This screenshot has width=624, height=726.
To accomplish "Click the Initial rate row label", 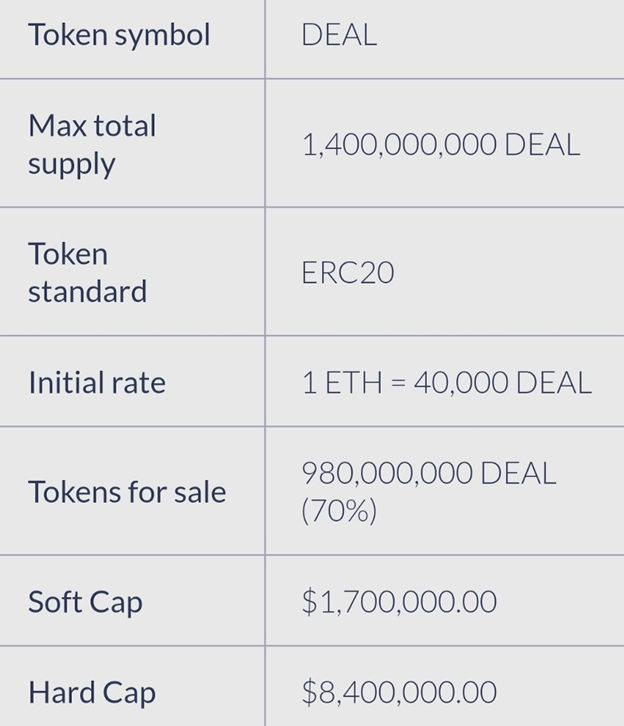I will click(x=97, y=383).
